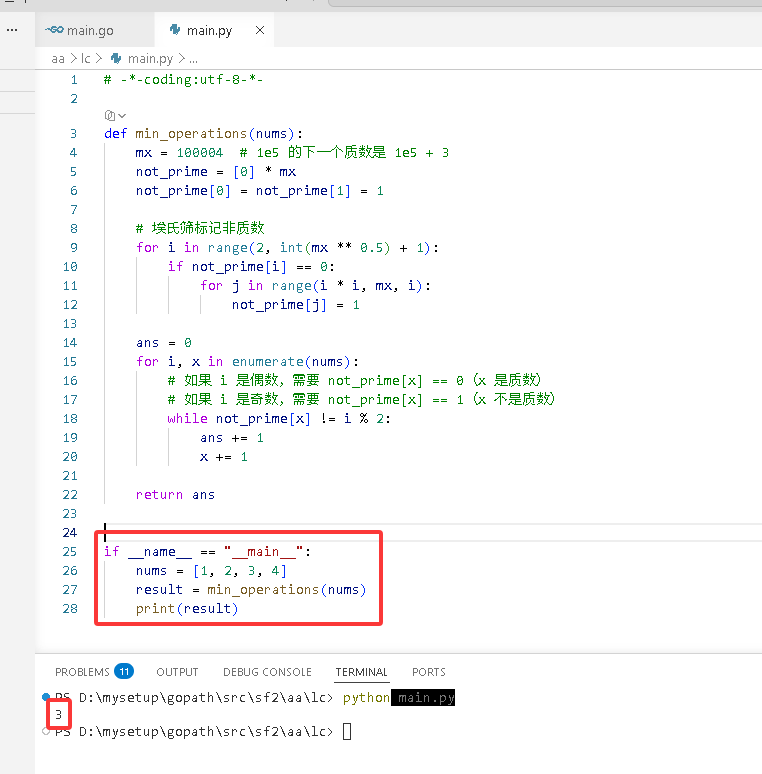
Task: Click the 'def min_operations(nums):' line
Action: click(x=203, y=134)
